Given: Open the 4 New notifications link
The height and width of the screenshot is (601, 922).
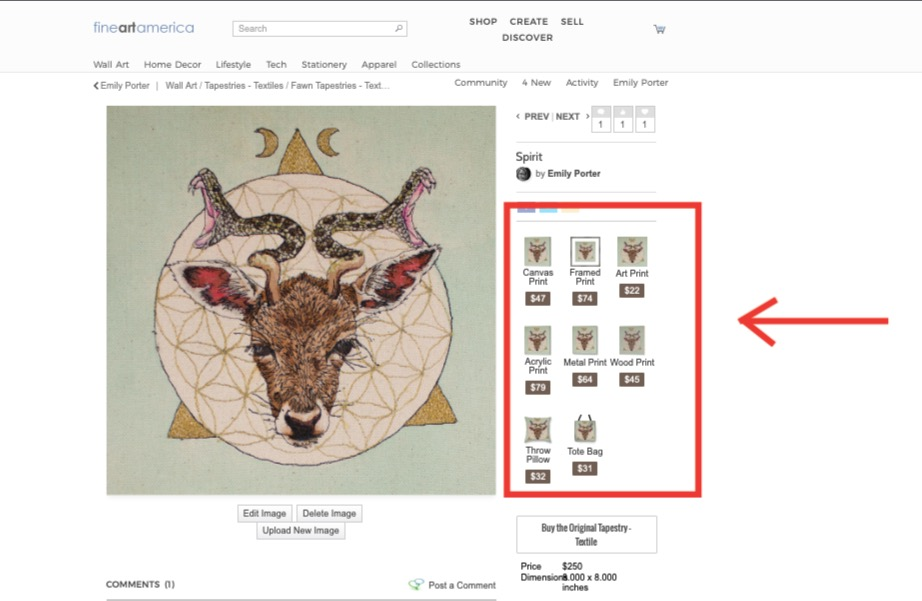Looking at the screenshot, I should click(x=536, y=83).
